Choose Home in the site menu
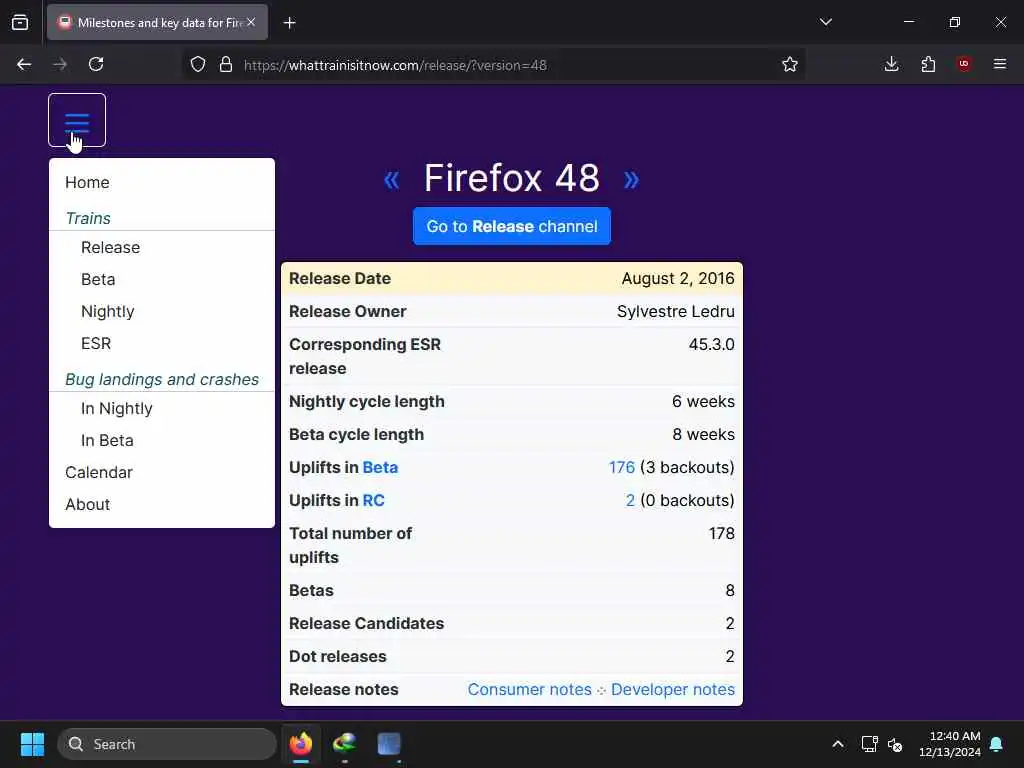 [88, 182]
